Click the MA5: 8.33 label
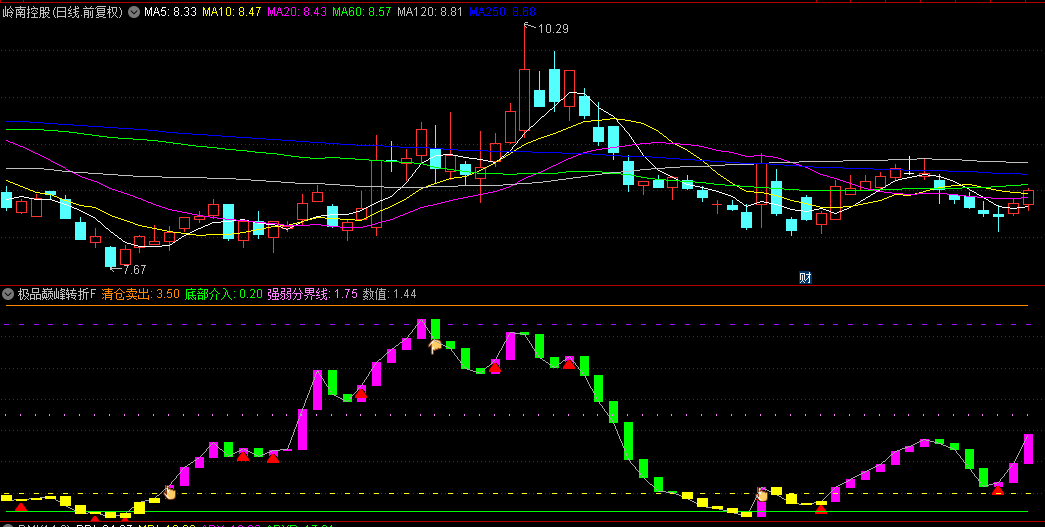Image resolution: width=1045 pixels, height=527 pixels. (x=171, y=12)
